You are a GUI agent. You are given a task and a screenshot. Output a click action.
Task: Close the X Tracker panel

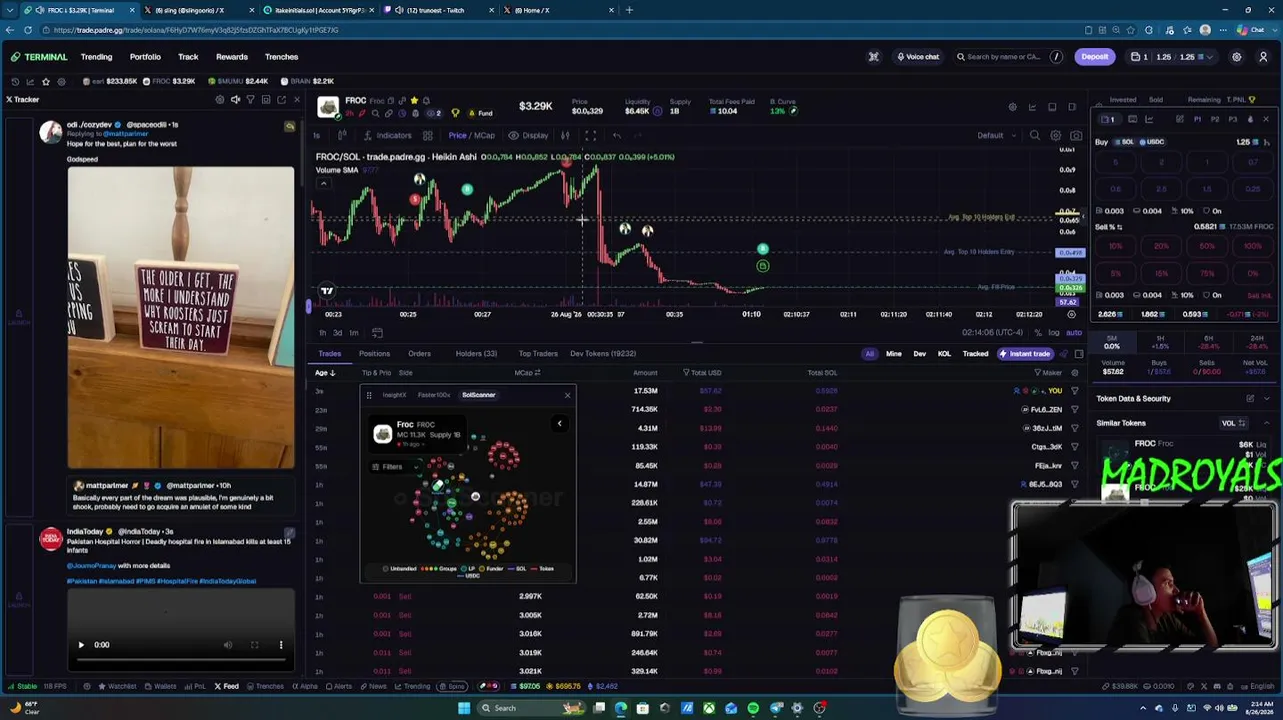296,100
